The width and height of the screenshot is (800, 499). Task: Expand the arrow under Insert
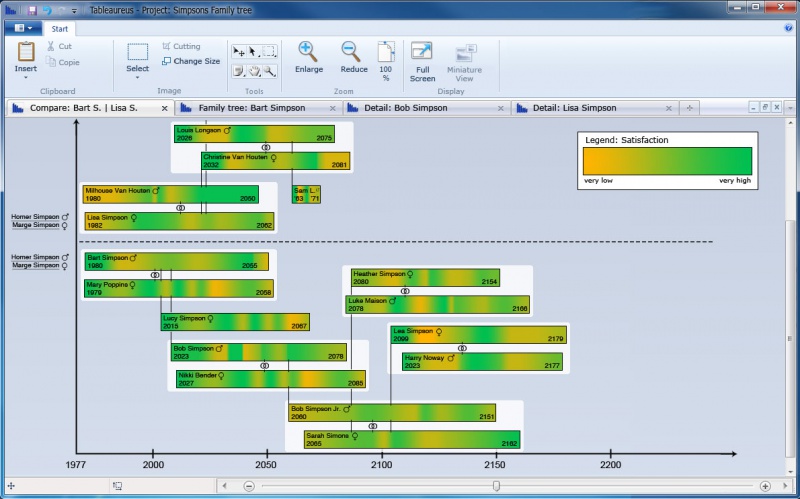(x=26, y=78)
